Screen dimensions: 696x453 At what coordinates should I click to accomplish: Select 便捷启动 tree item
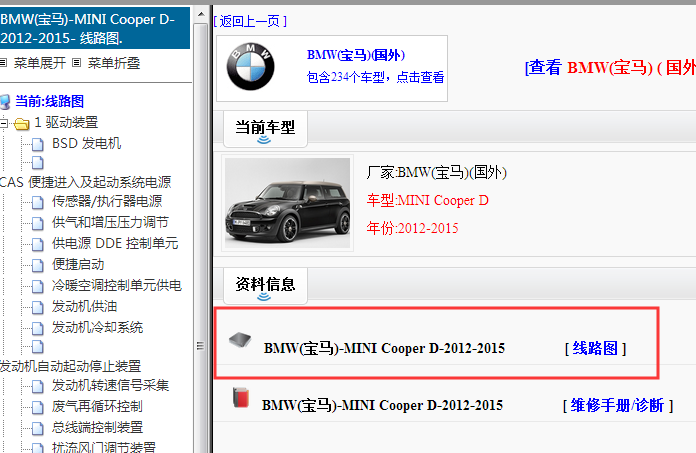tap(78, 264)
